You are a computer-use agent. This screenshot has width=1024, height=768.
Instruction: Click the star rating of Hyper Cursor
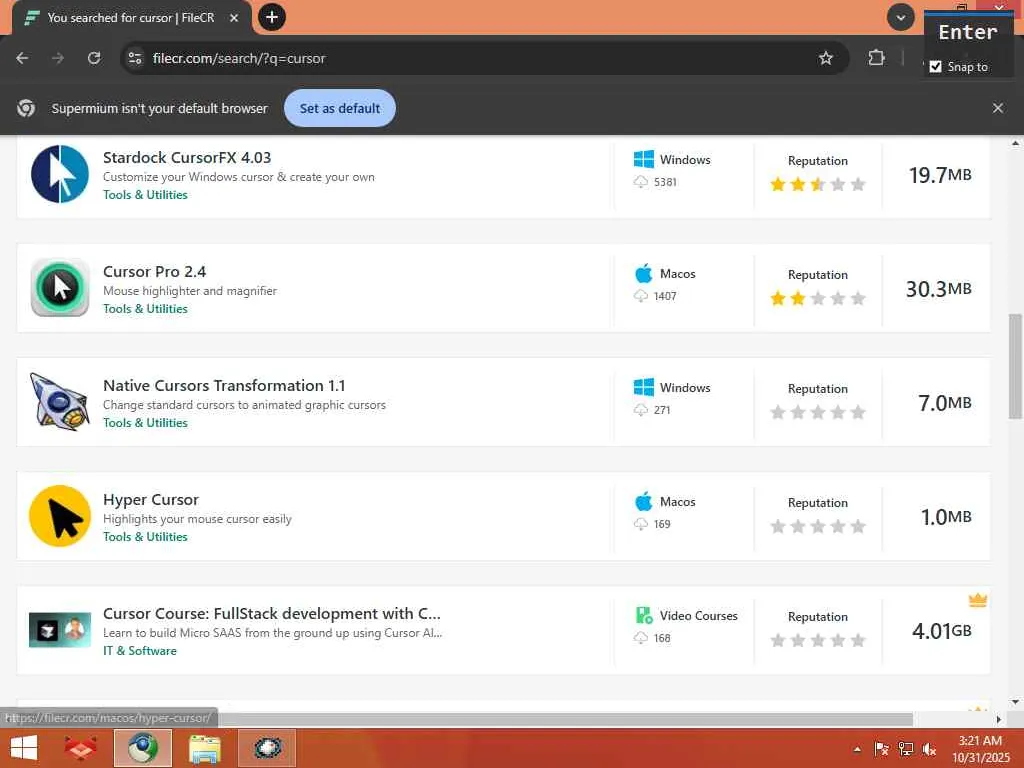pyautogui.click(x=818, y=526)
